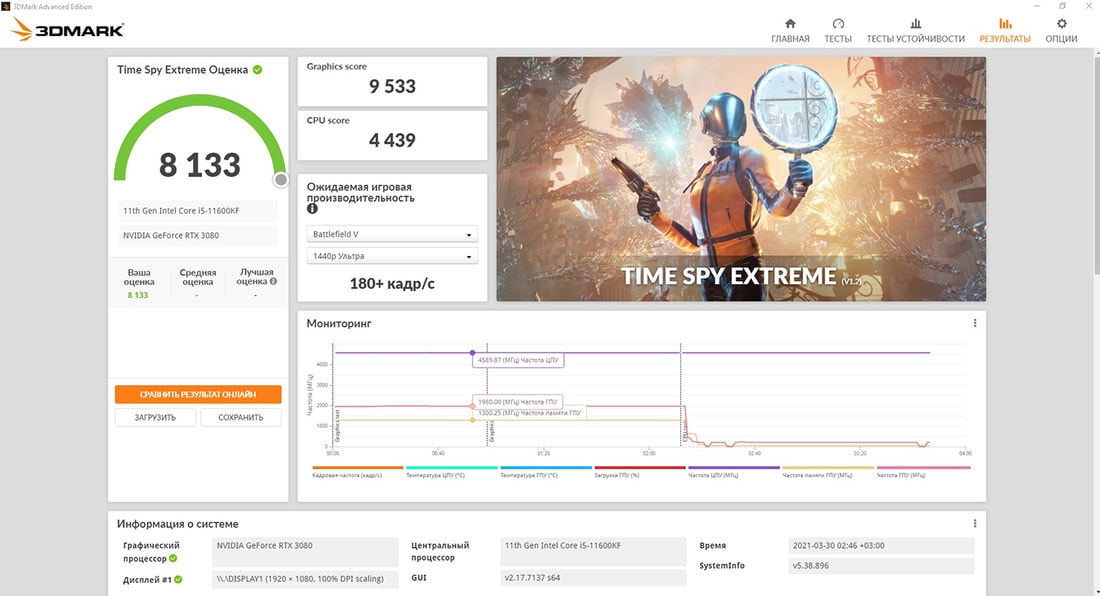Click the Ваша оценка 8 133 value
Image resolution: width=1100 pixels, height=596 pixels.
[x=138, y=295]
